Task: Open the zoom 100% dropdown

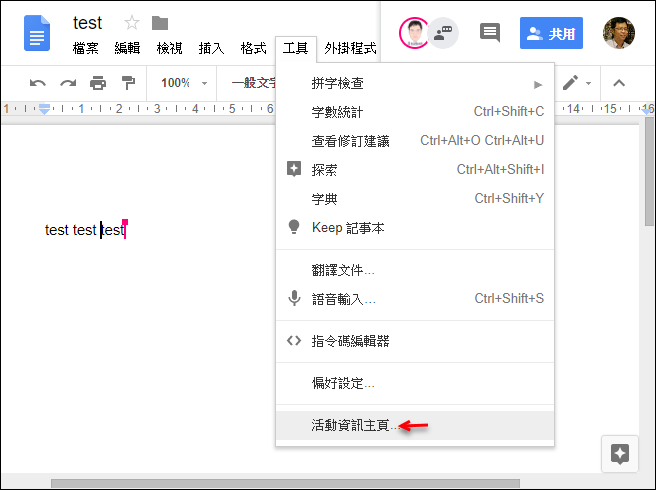Action: click(184, 83)
